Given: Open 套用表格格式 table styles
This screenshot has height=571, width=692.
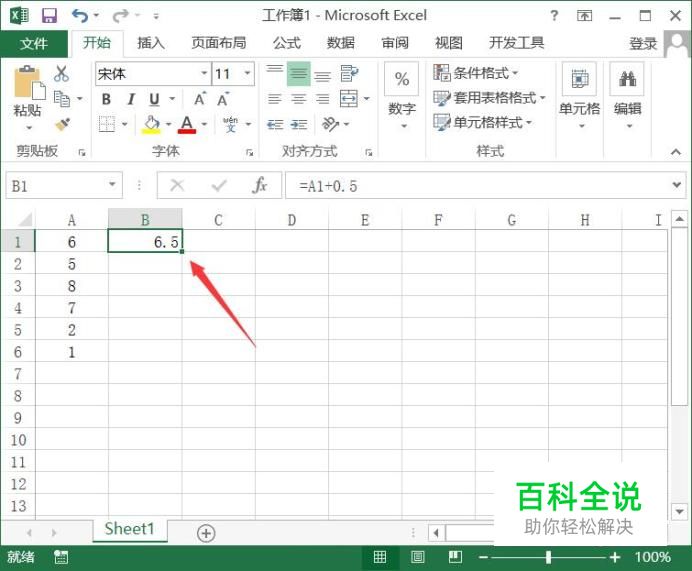Looking at the screenshot, I should click(x=489, y=98).
